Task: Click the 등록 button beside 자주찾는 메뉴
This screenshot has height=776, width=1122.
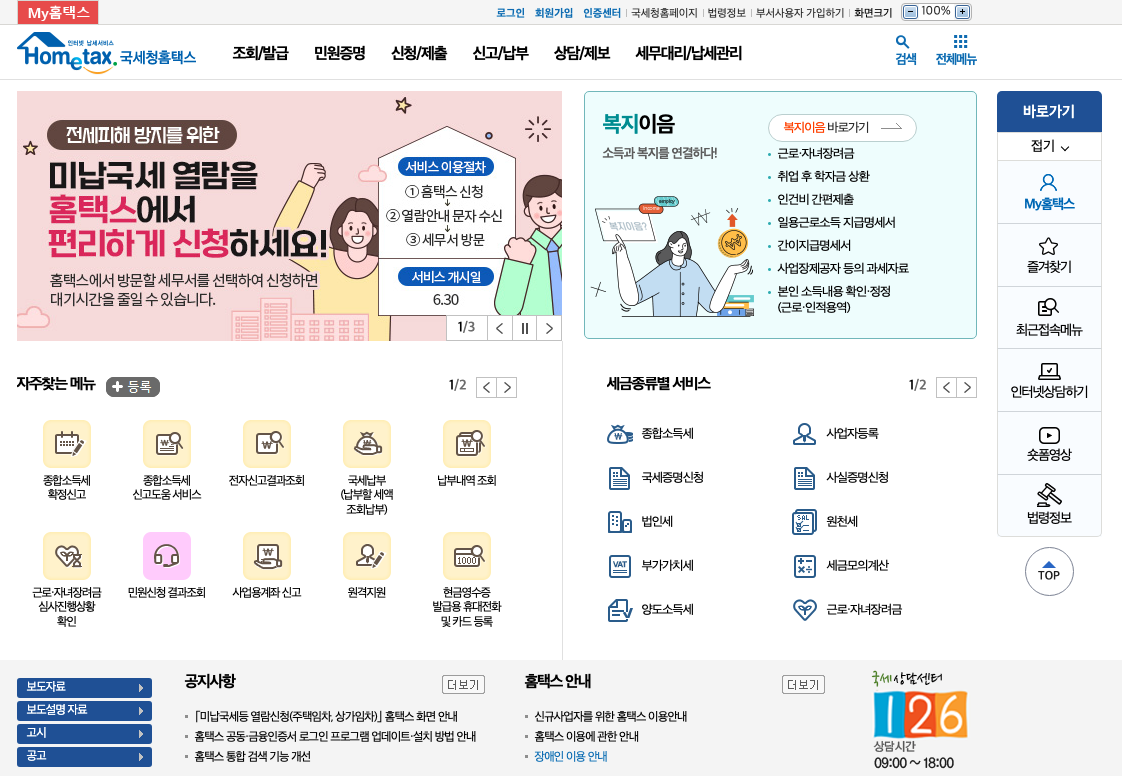Action: [x=133, y=387]
